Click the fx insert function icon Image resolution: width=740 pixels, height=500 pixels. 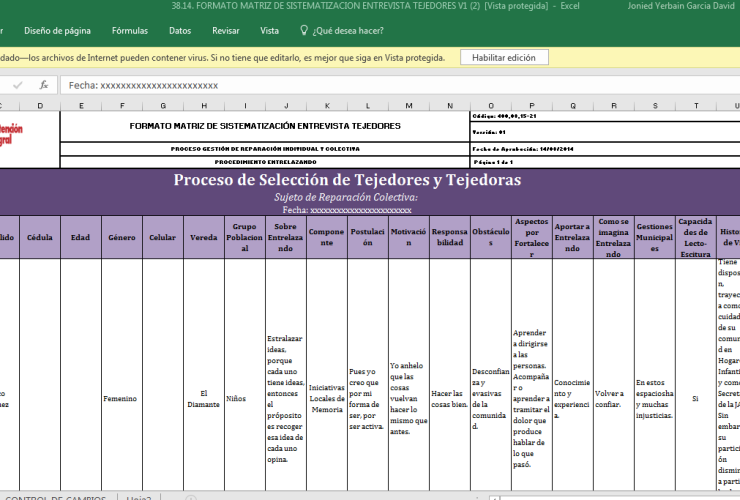[44, 85]
